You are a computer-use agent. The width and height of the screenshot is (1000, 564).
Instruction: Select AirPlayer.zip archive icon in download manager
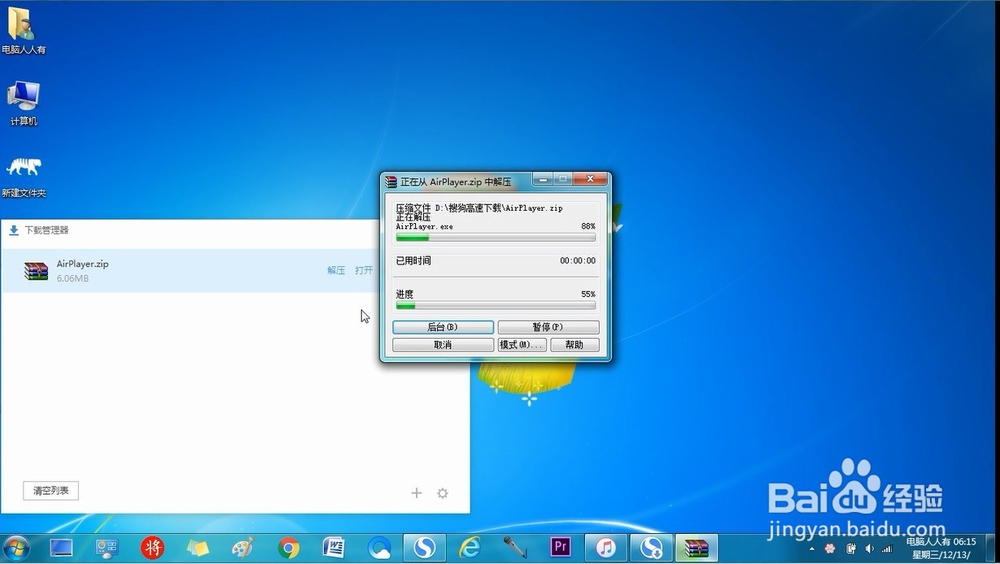(x=36, y=271)
